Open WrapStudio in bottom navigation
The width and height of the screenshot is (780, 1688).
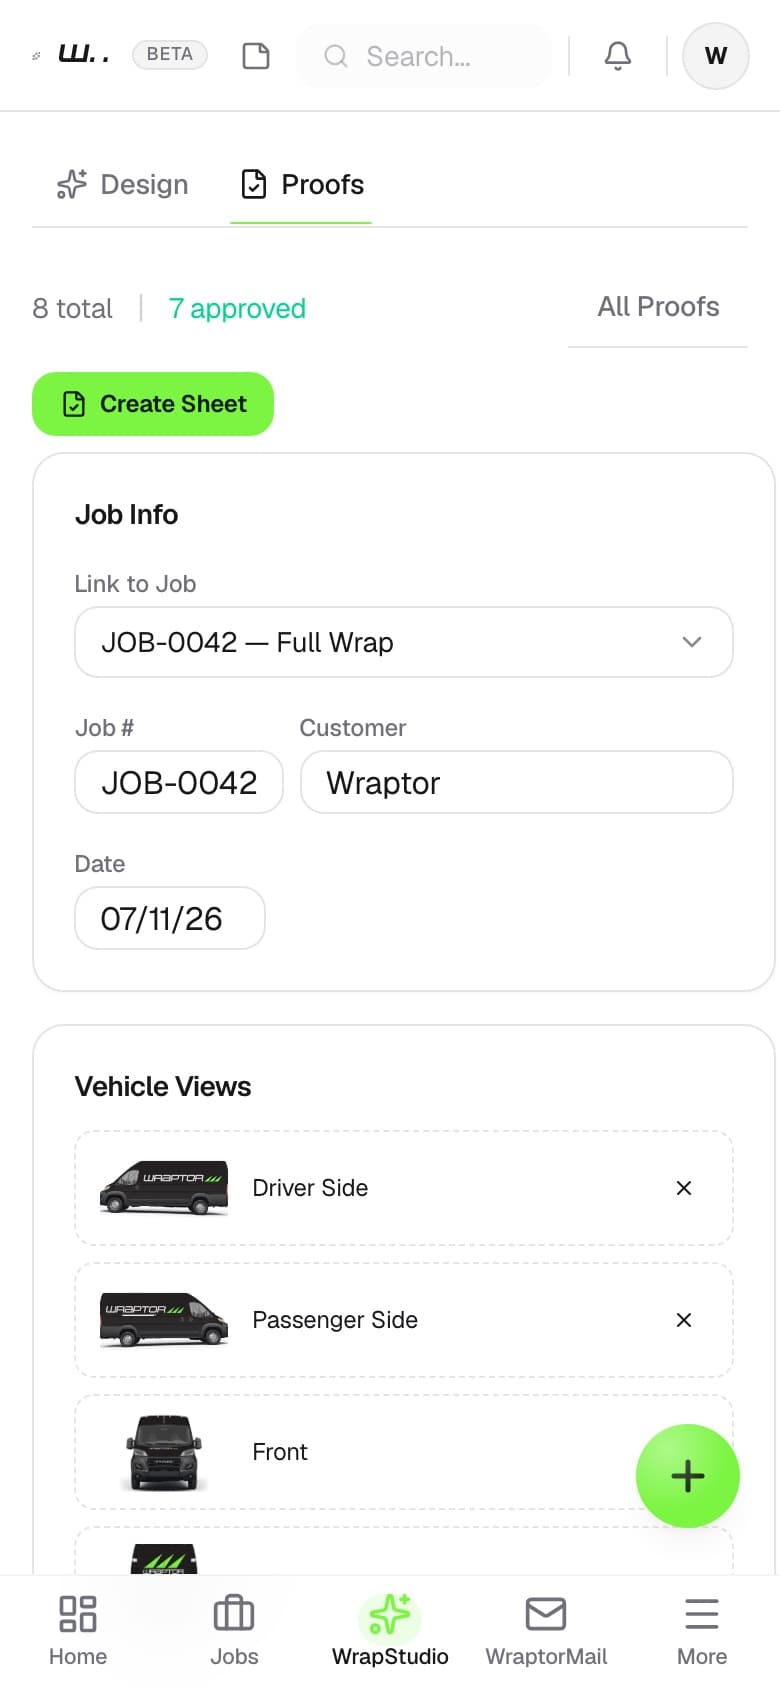[390, 1631]
